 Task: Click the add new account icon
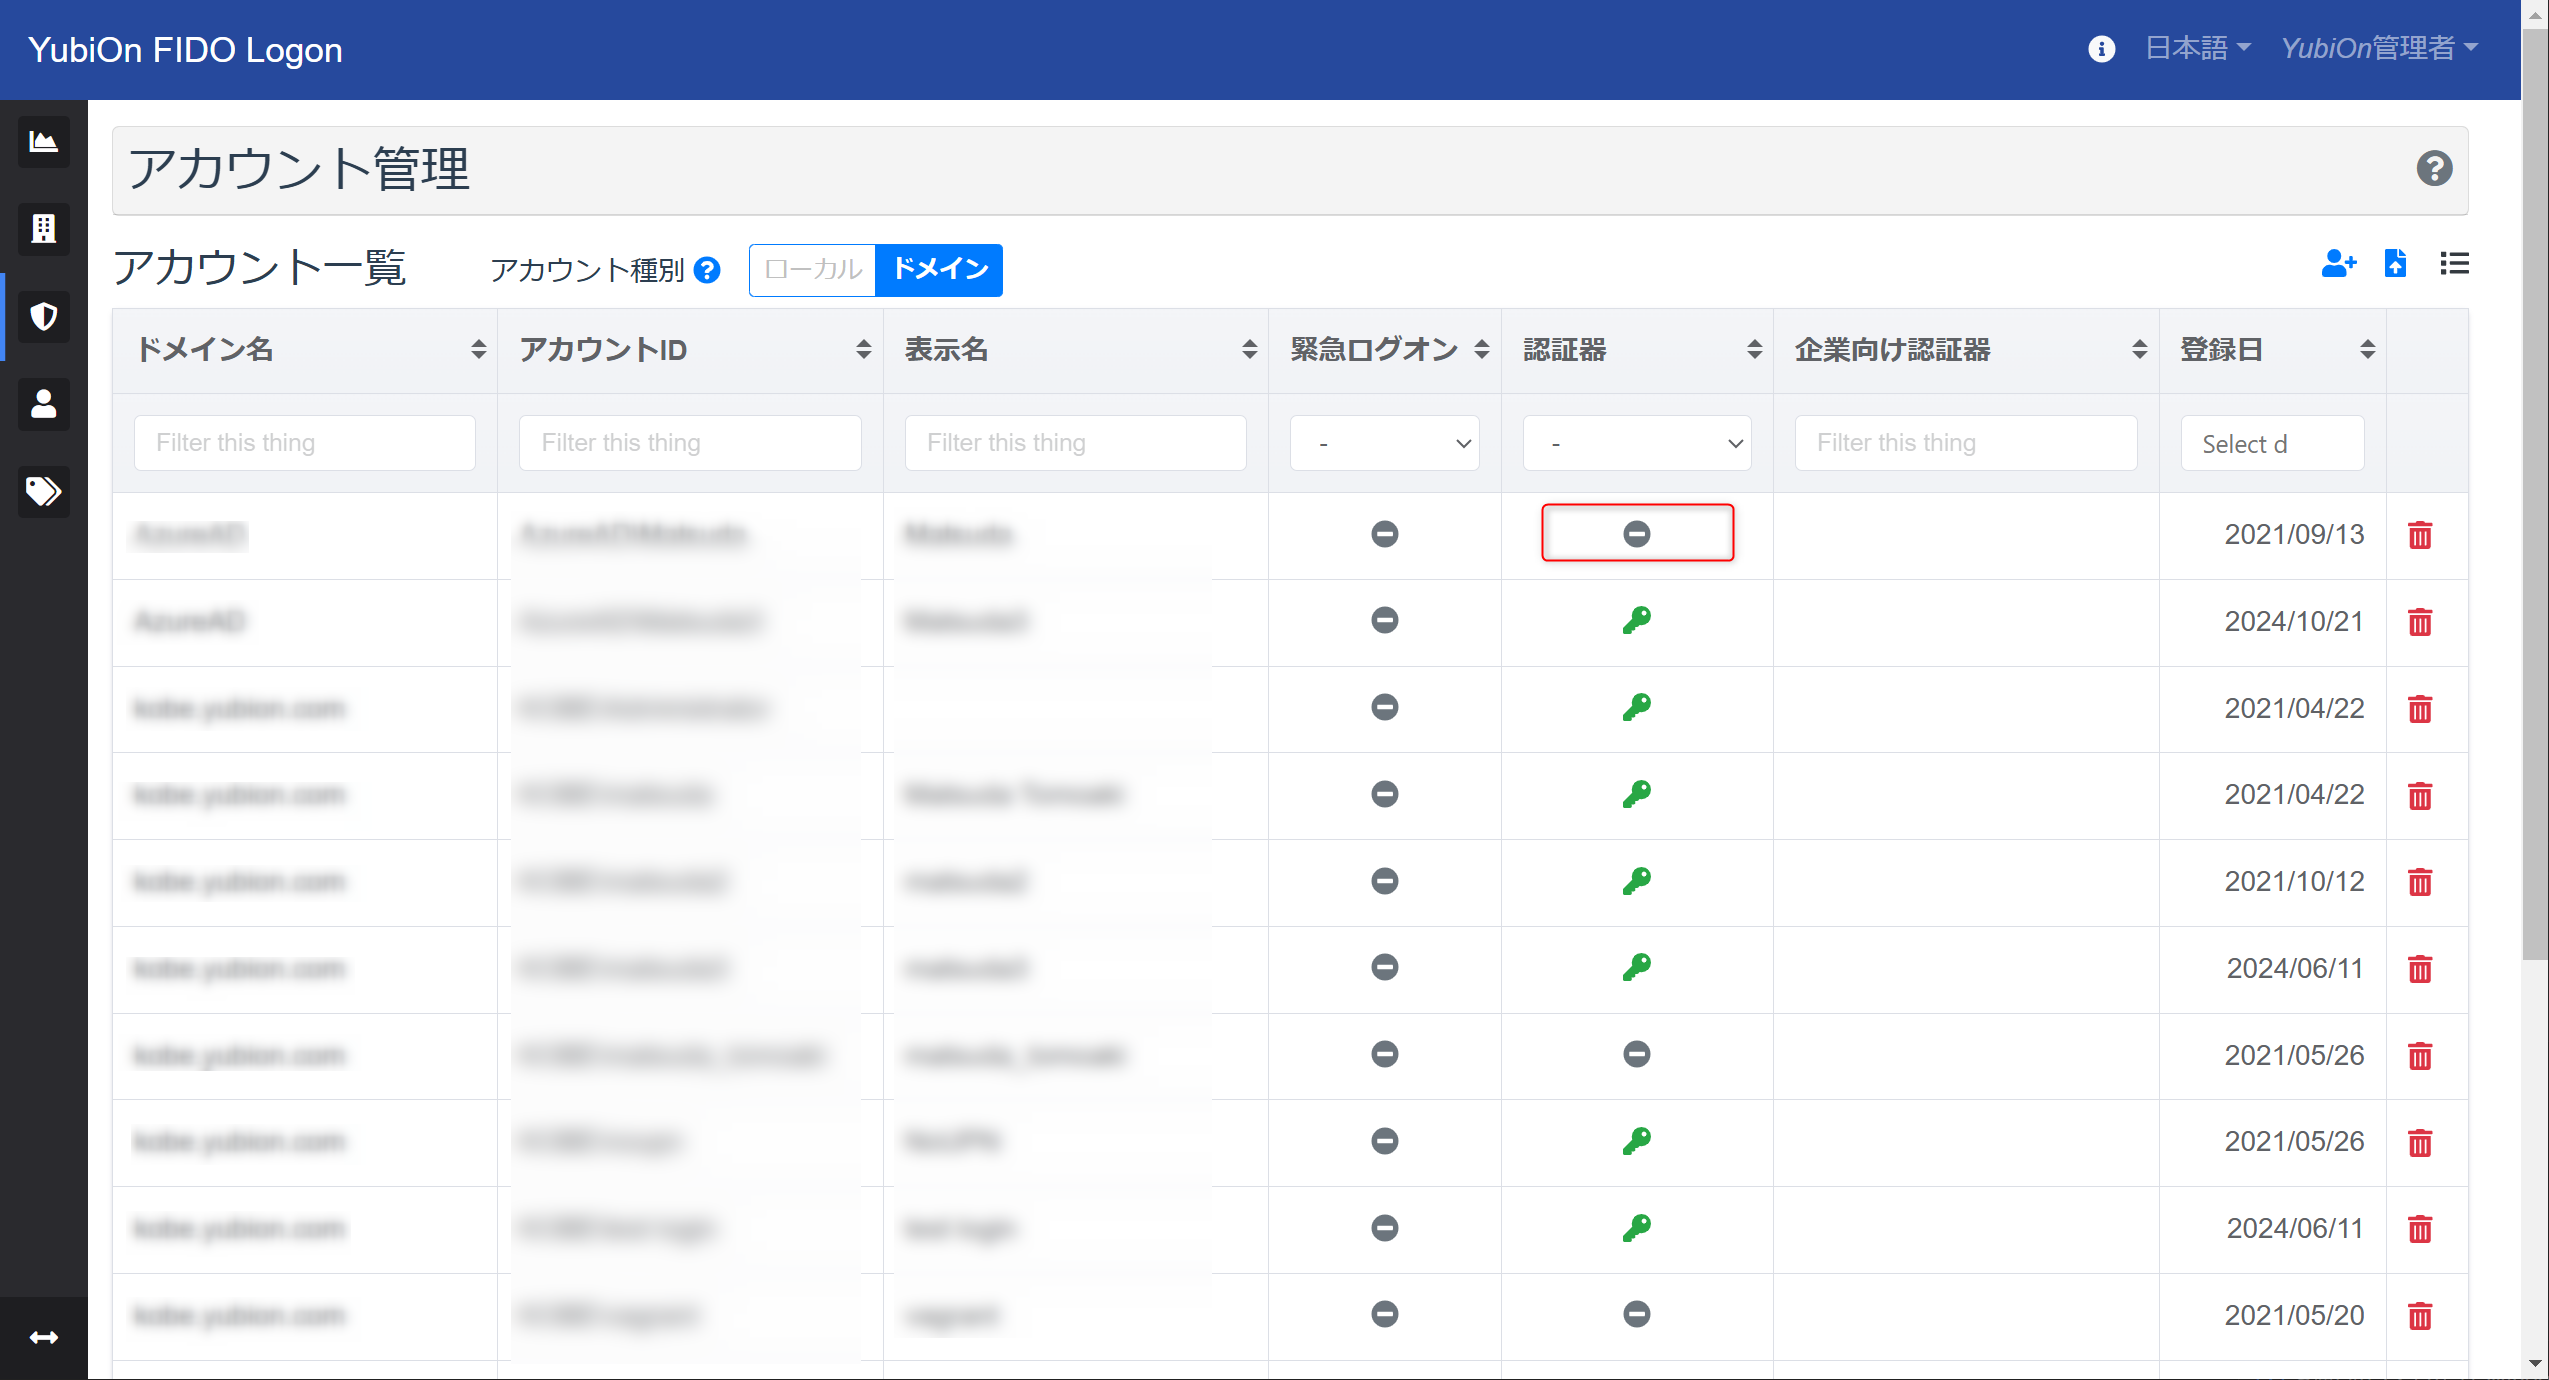[2335, 263]
